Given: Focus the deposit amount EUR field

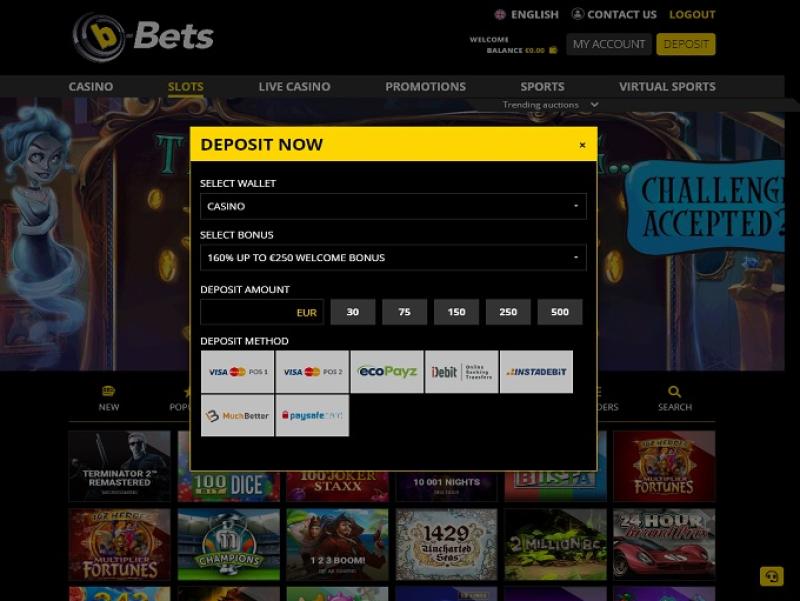Looking at the screenshot, I should pyautogui.click(x=262, y=312).
